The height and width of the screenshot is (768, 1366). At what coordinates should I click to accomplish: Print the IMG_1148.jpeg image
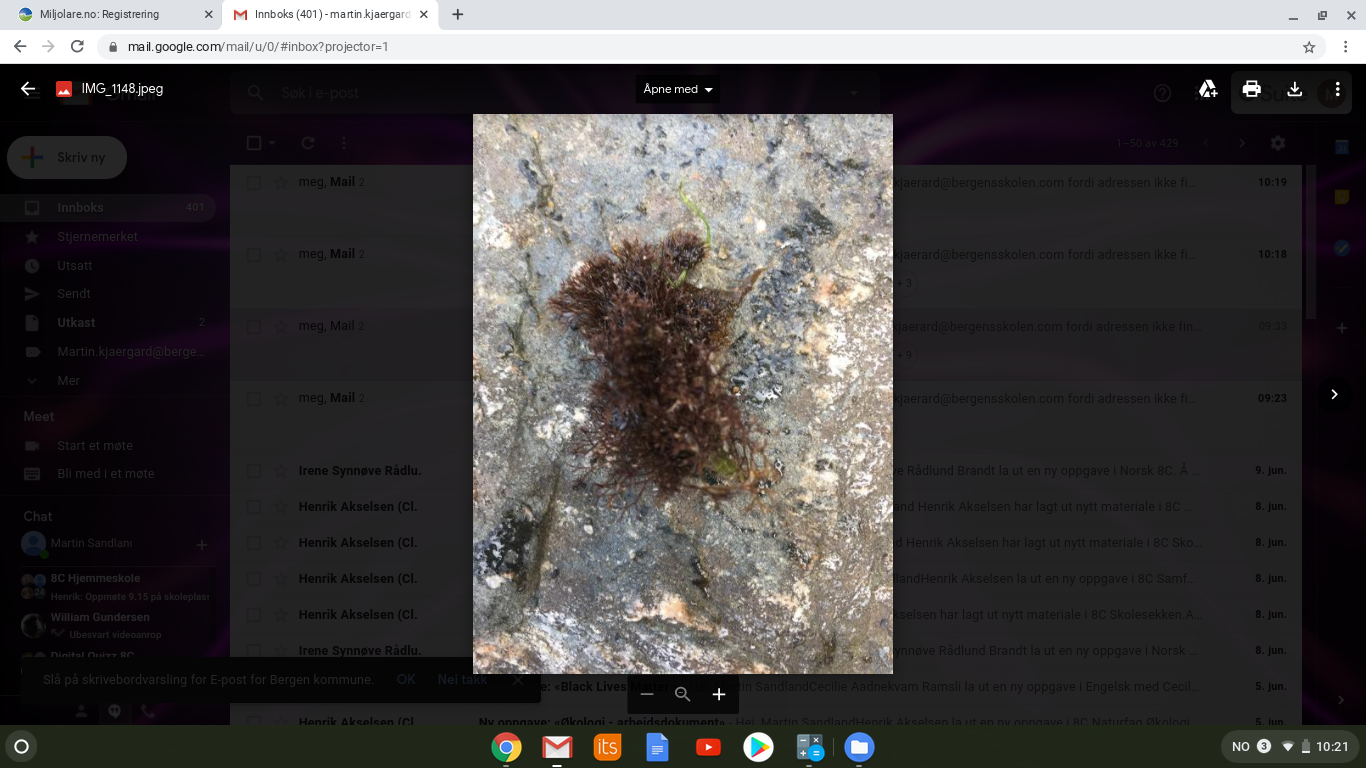(1251, 89)
